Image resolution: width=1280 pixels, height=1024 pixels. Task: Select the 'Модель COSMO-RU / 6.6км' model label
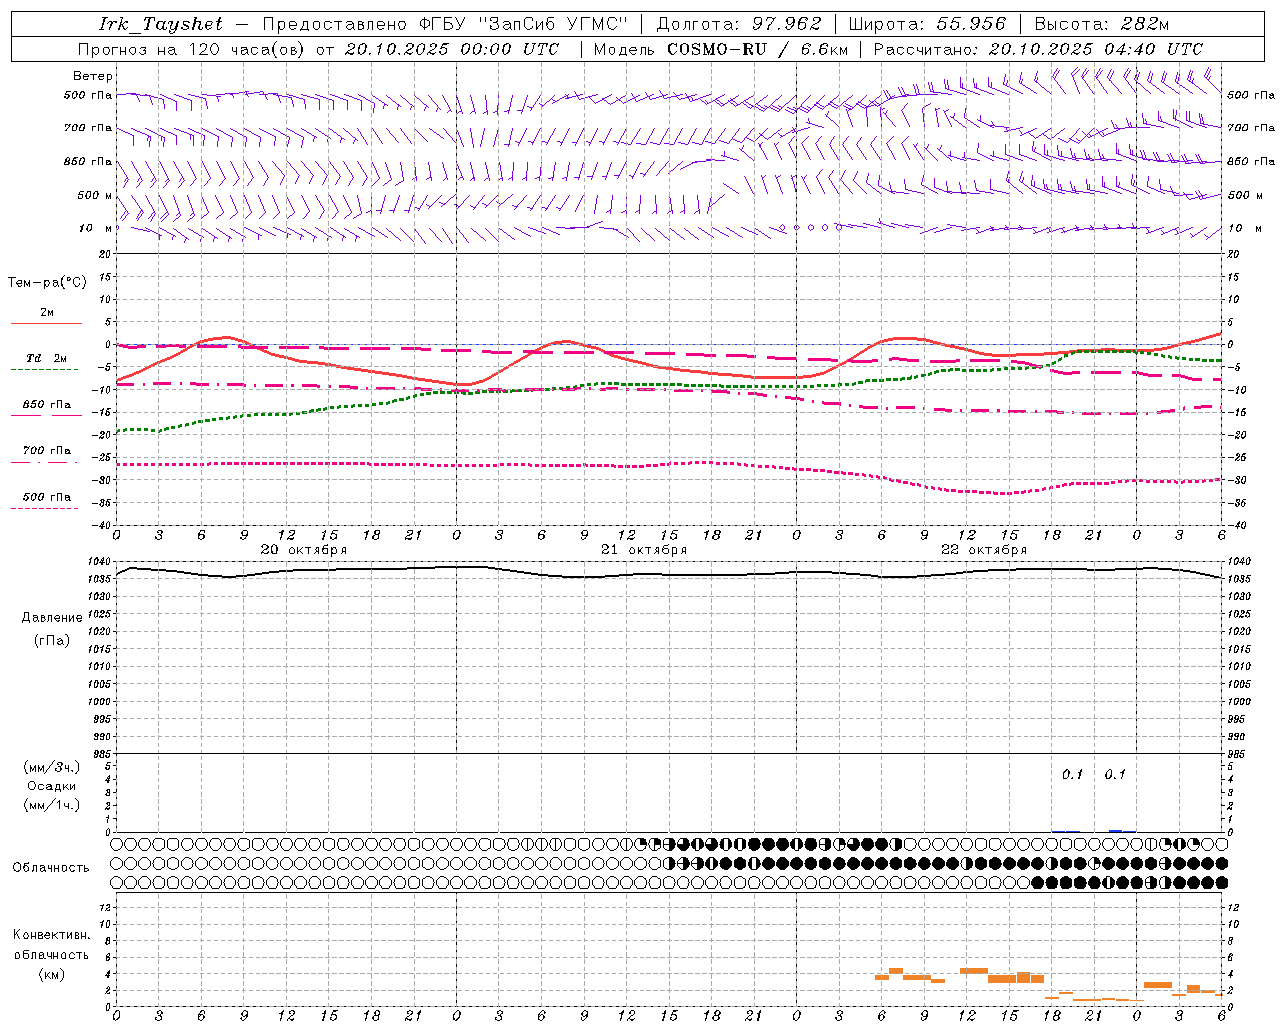coord(721,49)
